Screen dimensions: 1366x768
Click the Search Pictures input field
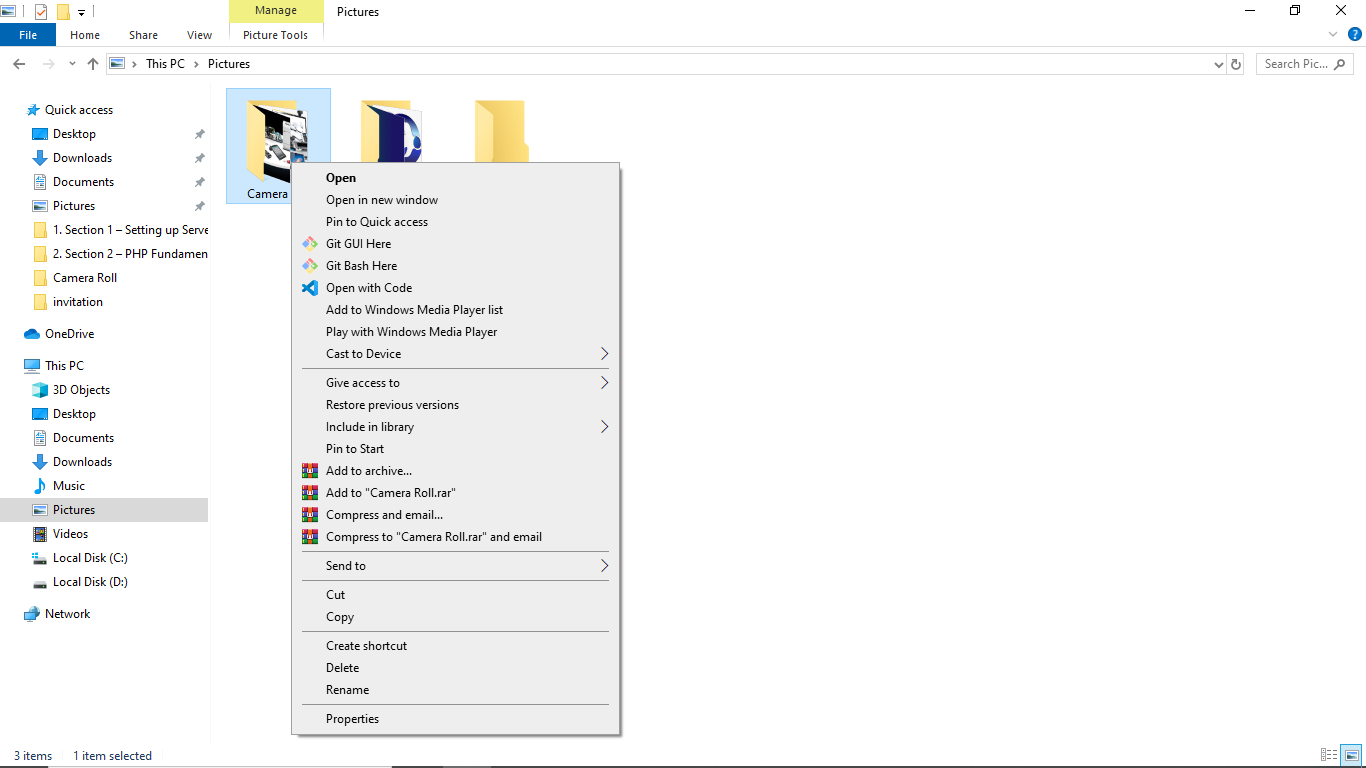pos(1304,64)
